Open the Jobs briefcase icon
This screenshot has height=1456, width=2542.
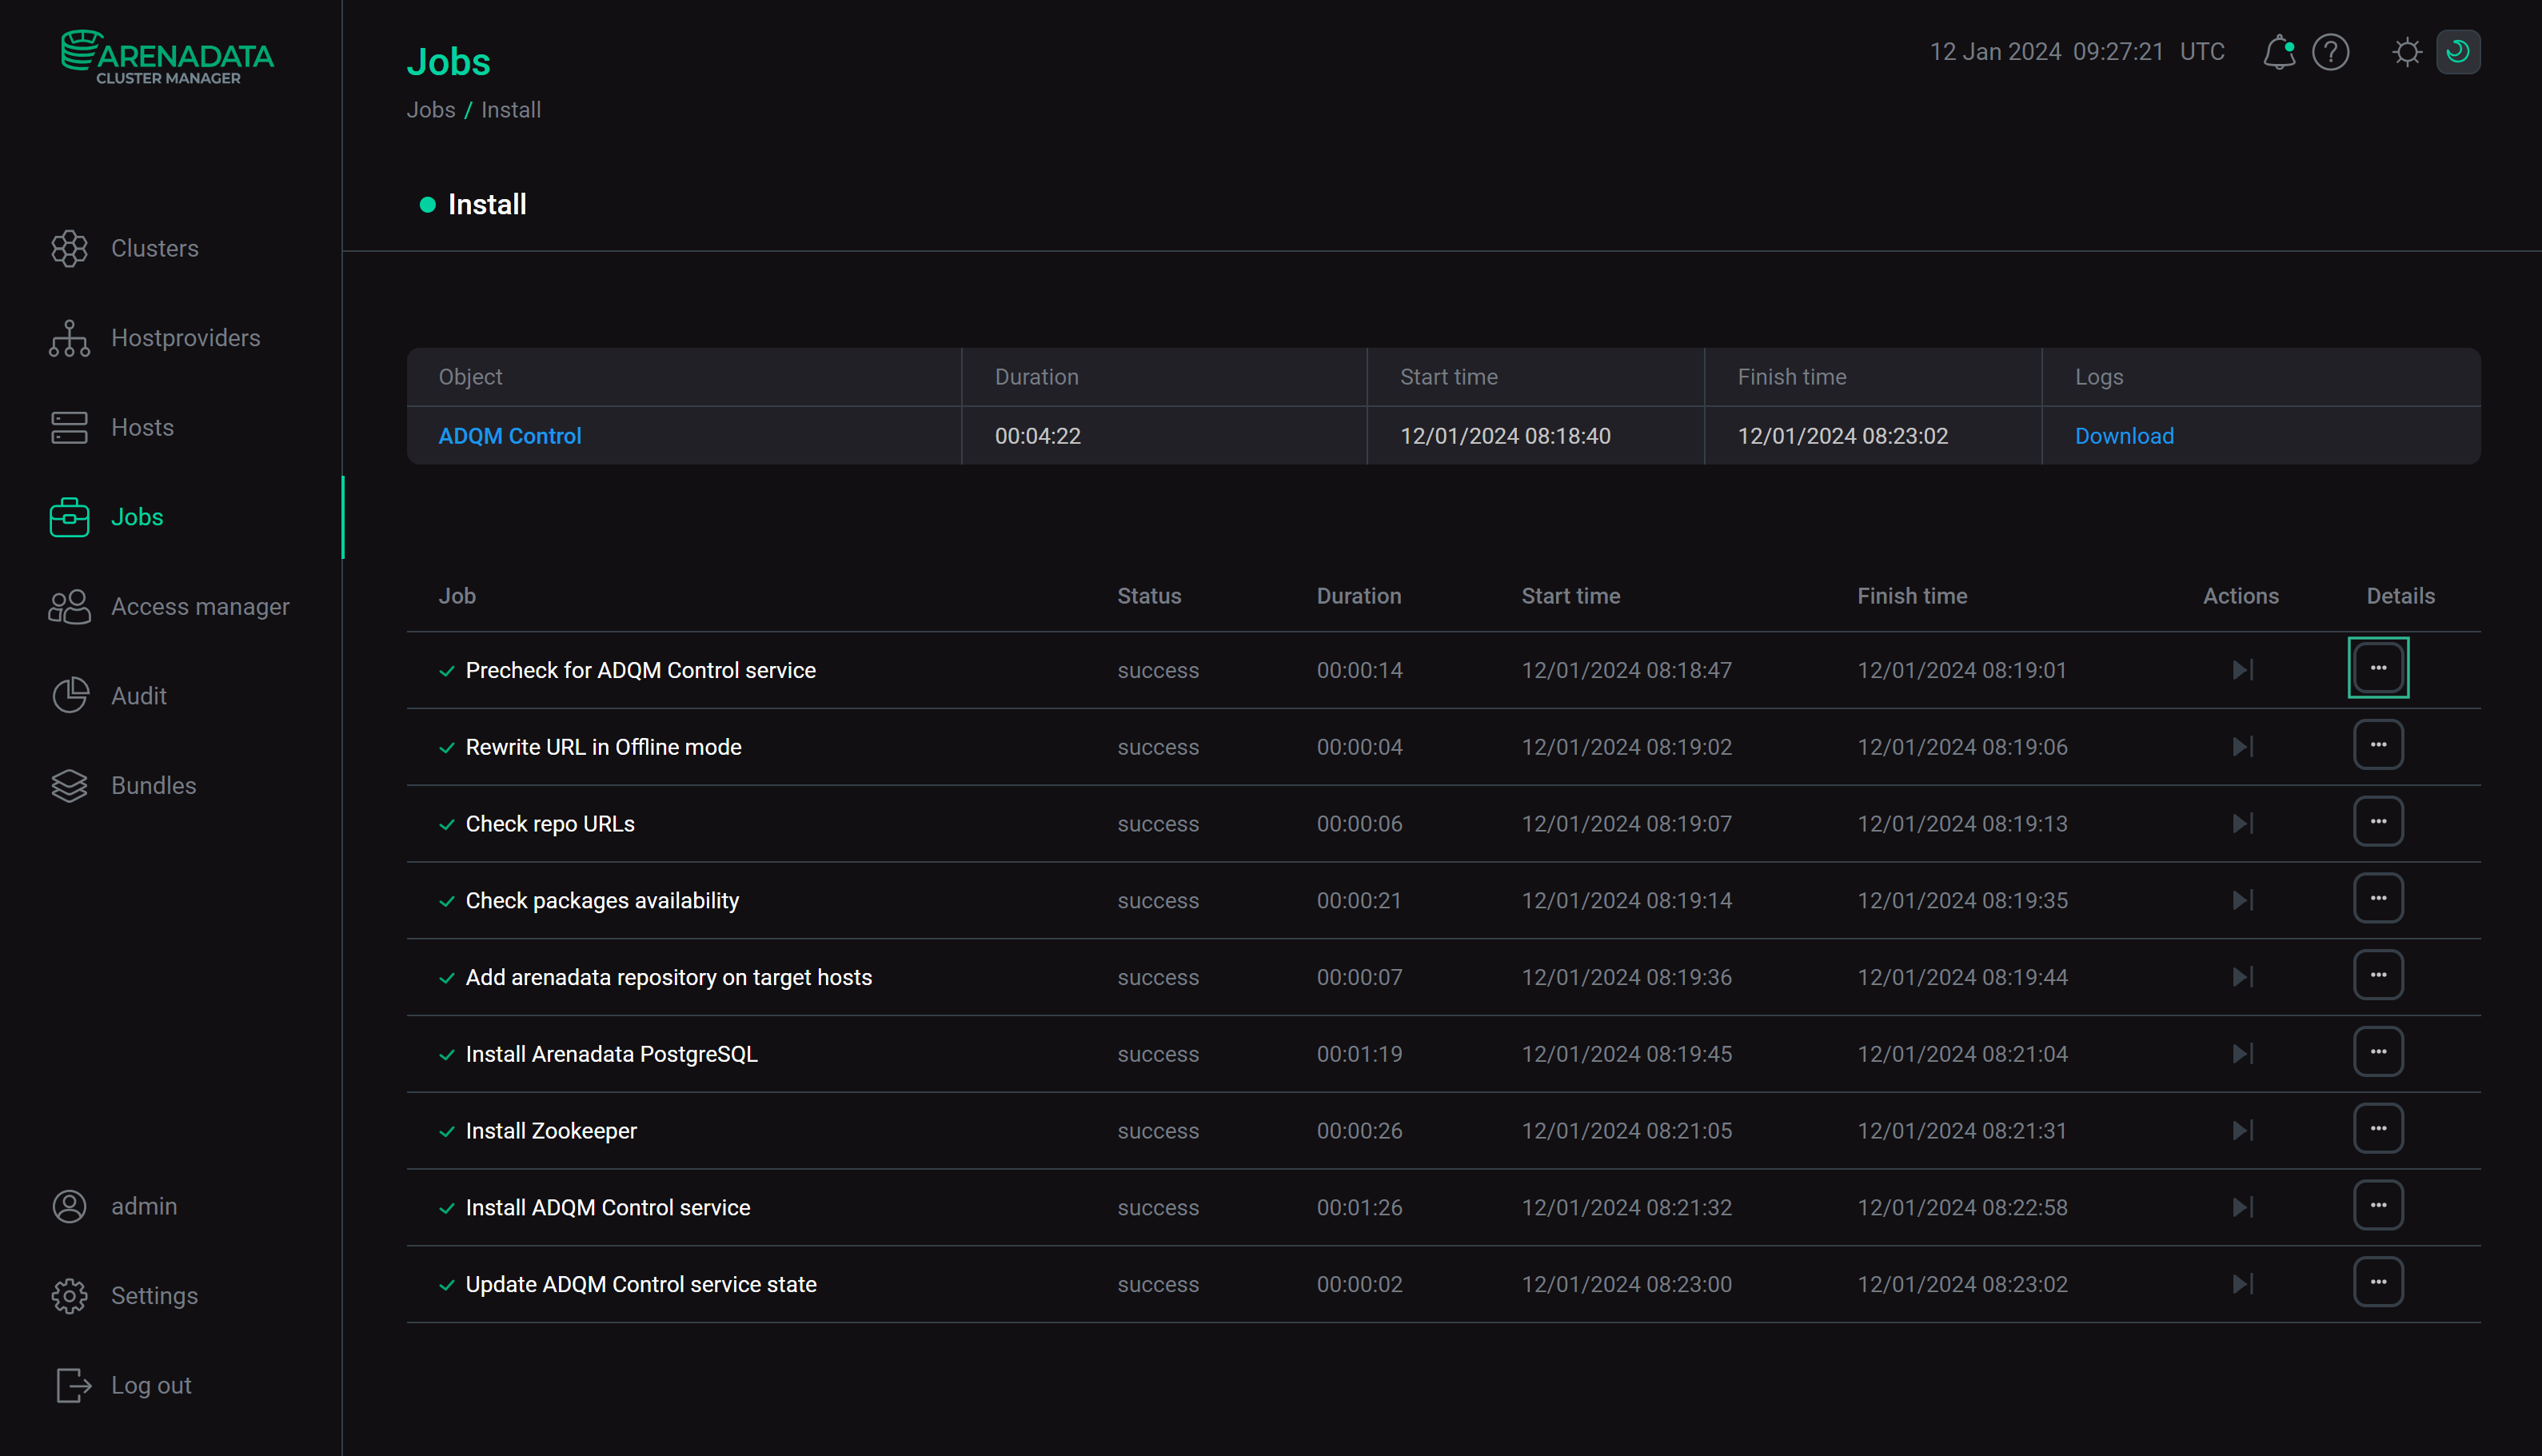pos(69,517)
